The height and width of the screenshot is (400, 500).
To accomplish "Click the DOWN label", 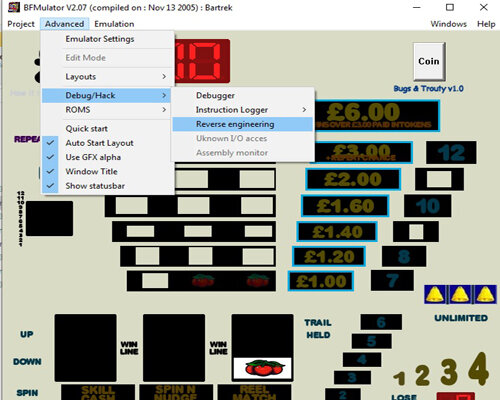I will click(27, 362).
